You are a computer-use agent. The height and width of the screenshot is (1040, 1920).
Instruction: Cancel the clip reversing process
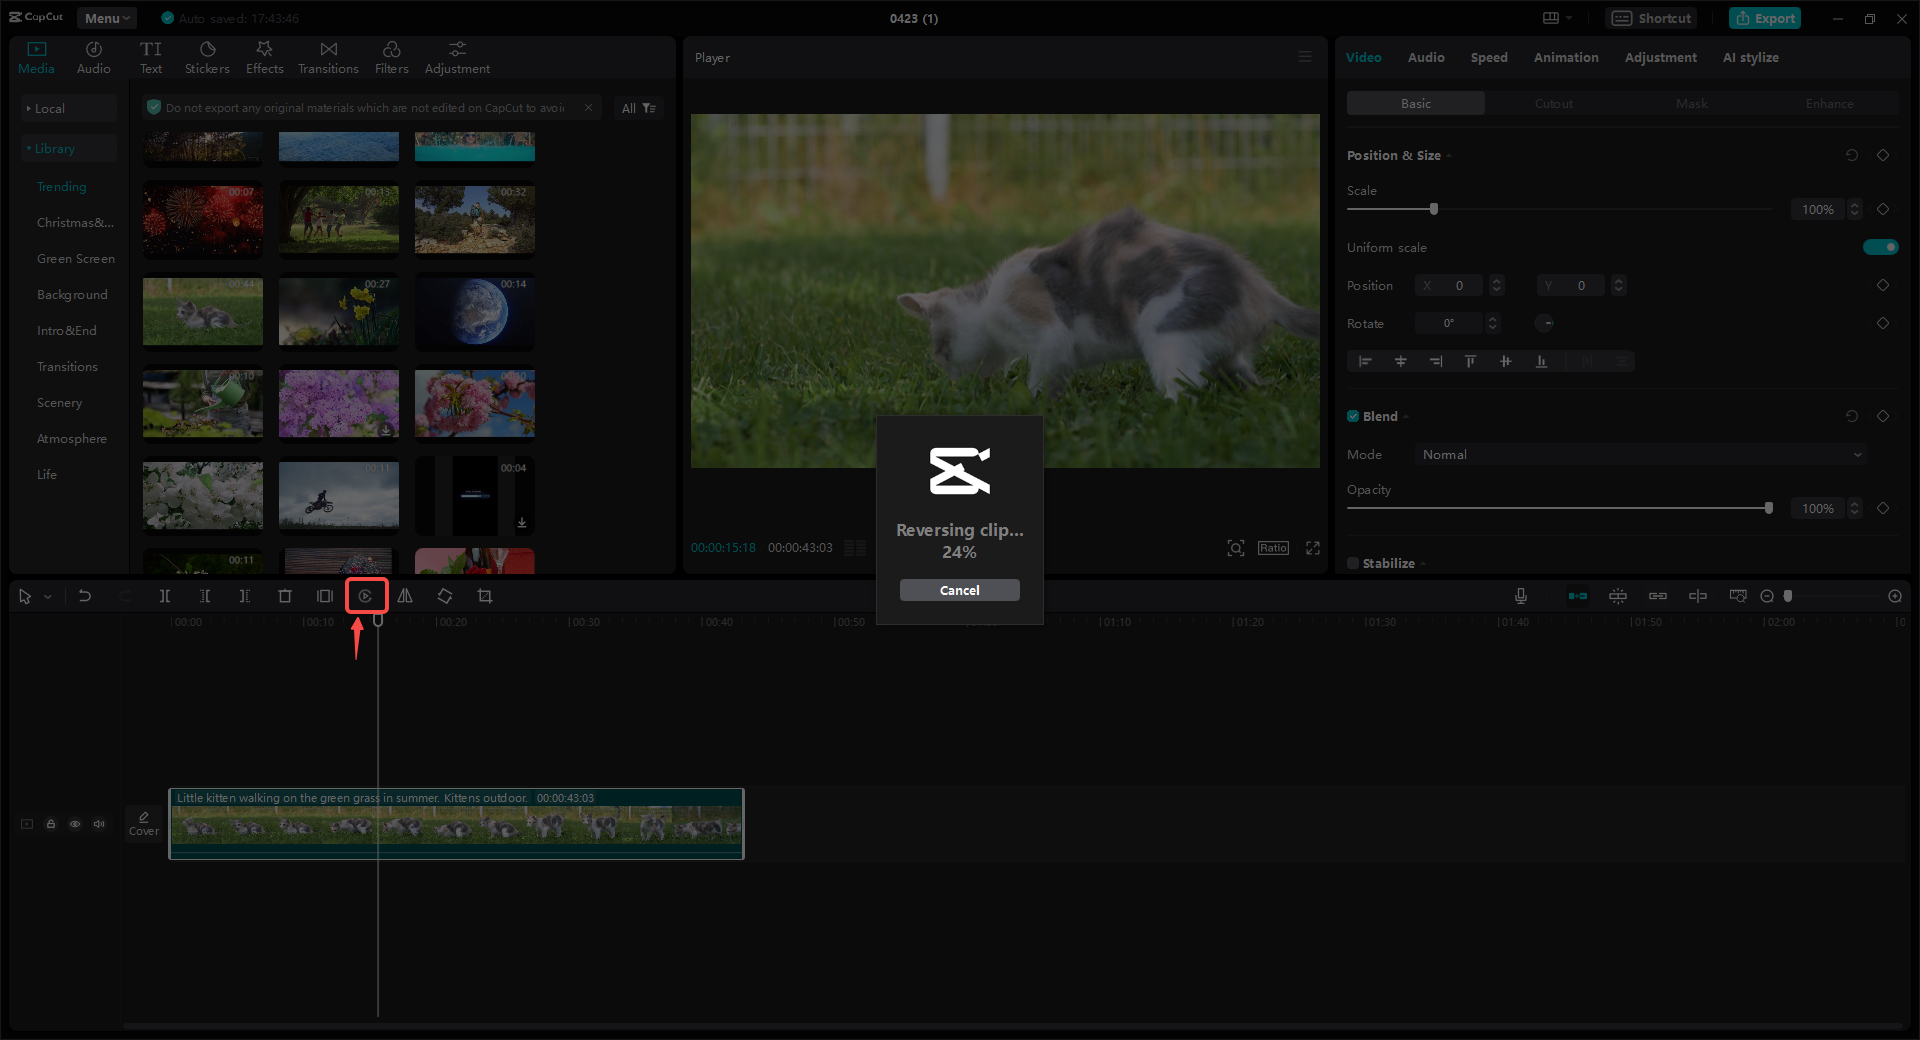click(x=959, y=590)
